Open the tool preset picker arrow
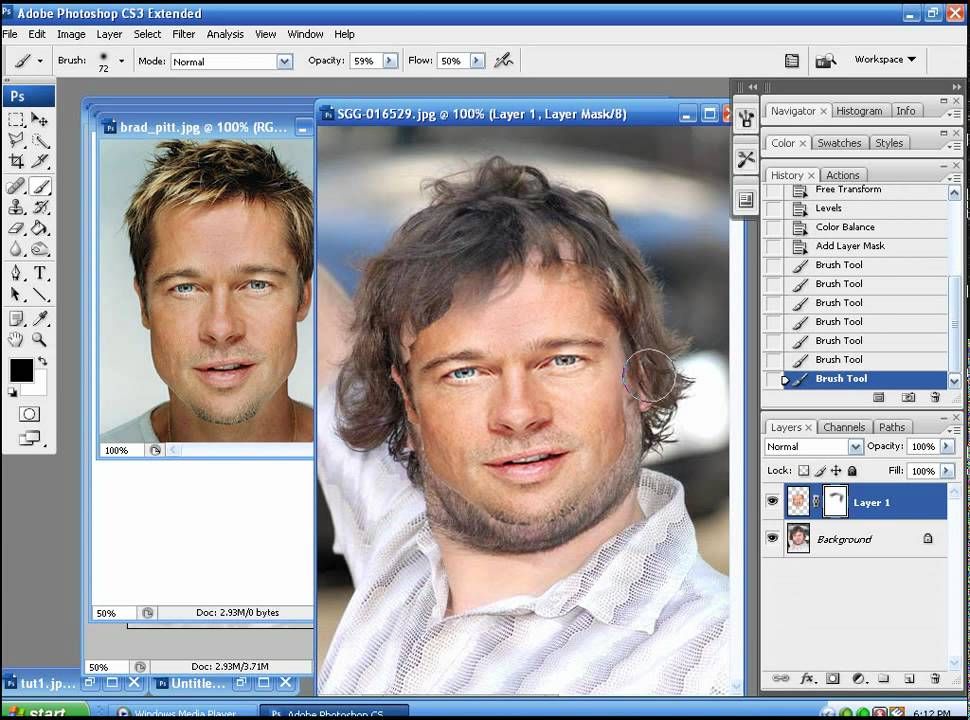Image resolution: width=970 pixels, height=720 pixels. [40, 61]
